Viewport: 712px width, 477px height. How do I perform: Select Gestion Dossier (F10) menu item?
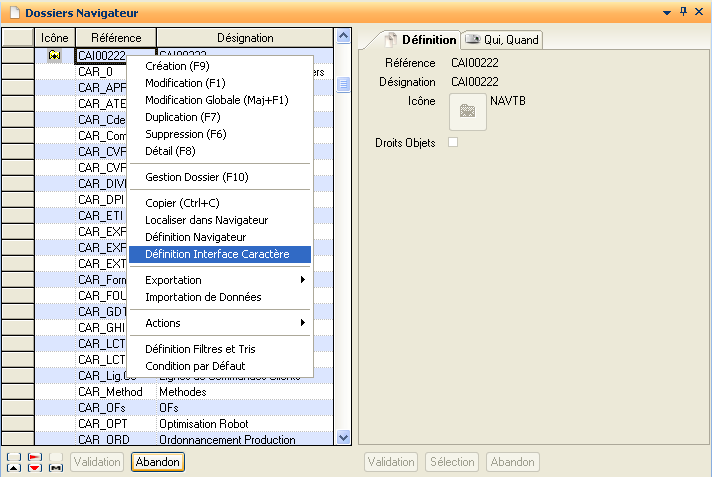tap(196, 177)
